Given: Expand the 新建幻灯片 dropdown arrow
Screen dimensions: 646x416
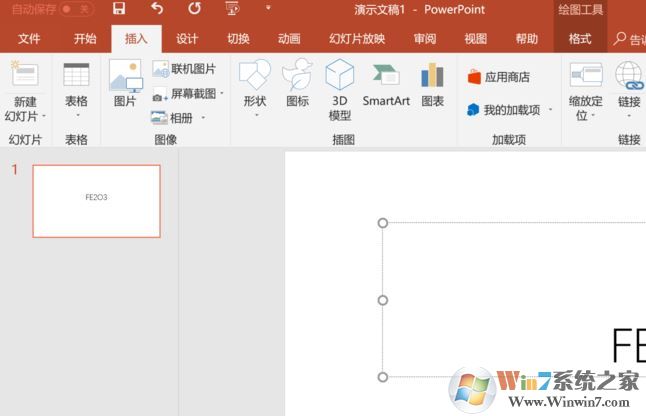Looking at the screenshot, I should [44, 116].
